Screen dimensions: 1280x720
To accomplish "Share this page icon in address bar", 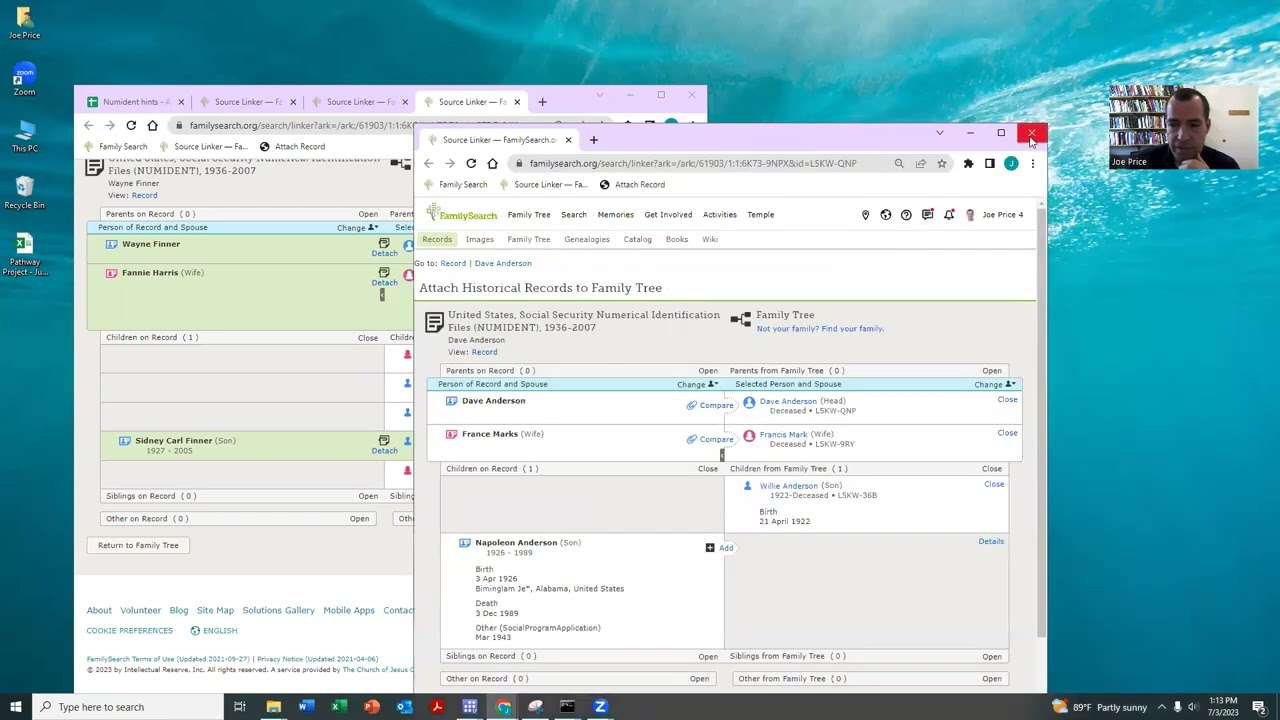I will click(x=920, y=164).
